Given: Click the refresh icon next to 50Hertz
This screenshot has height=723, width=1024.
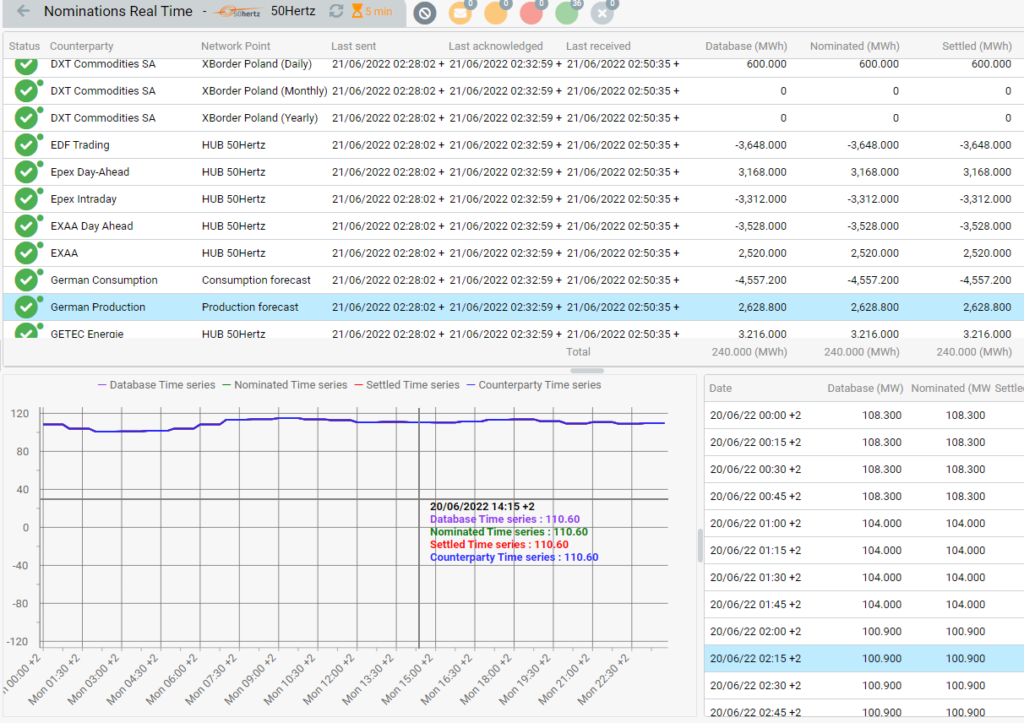Looking at the screenshot, I should [336, 12].
